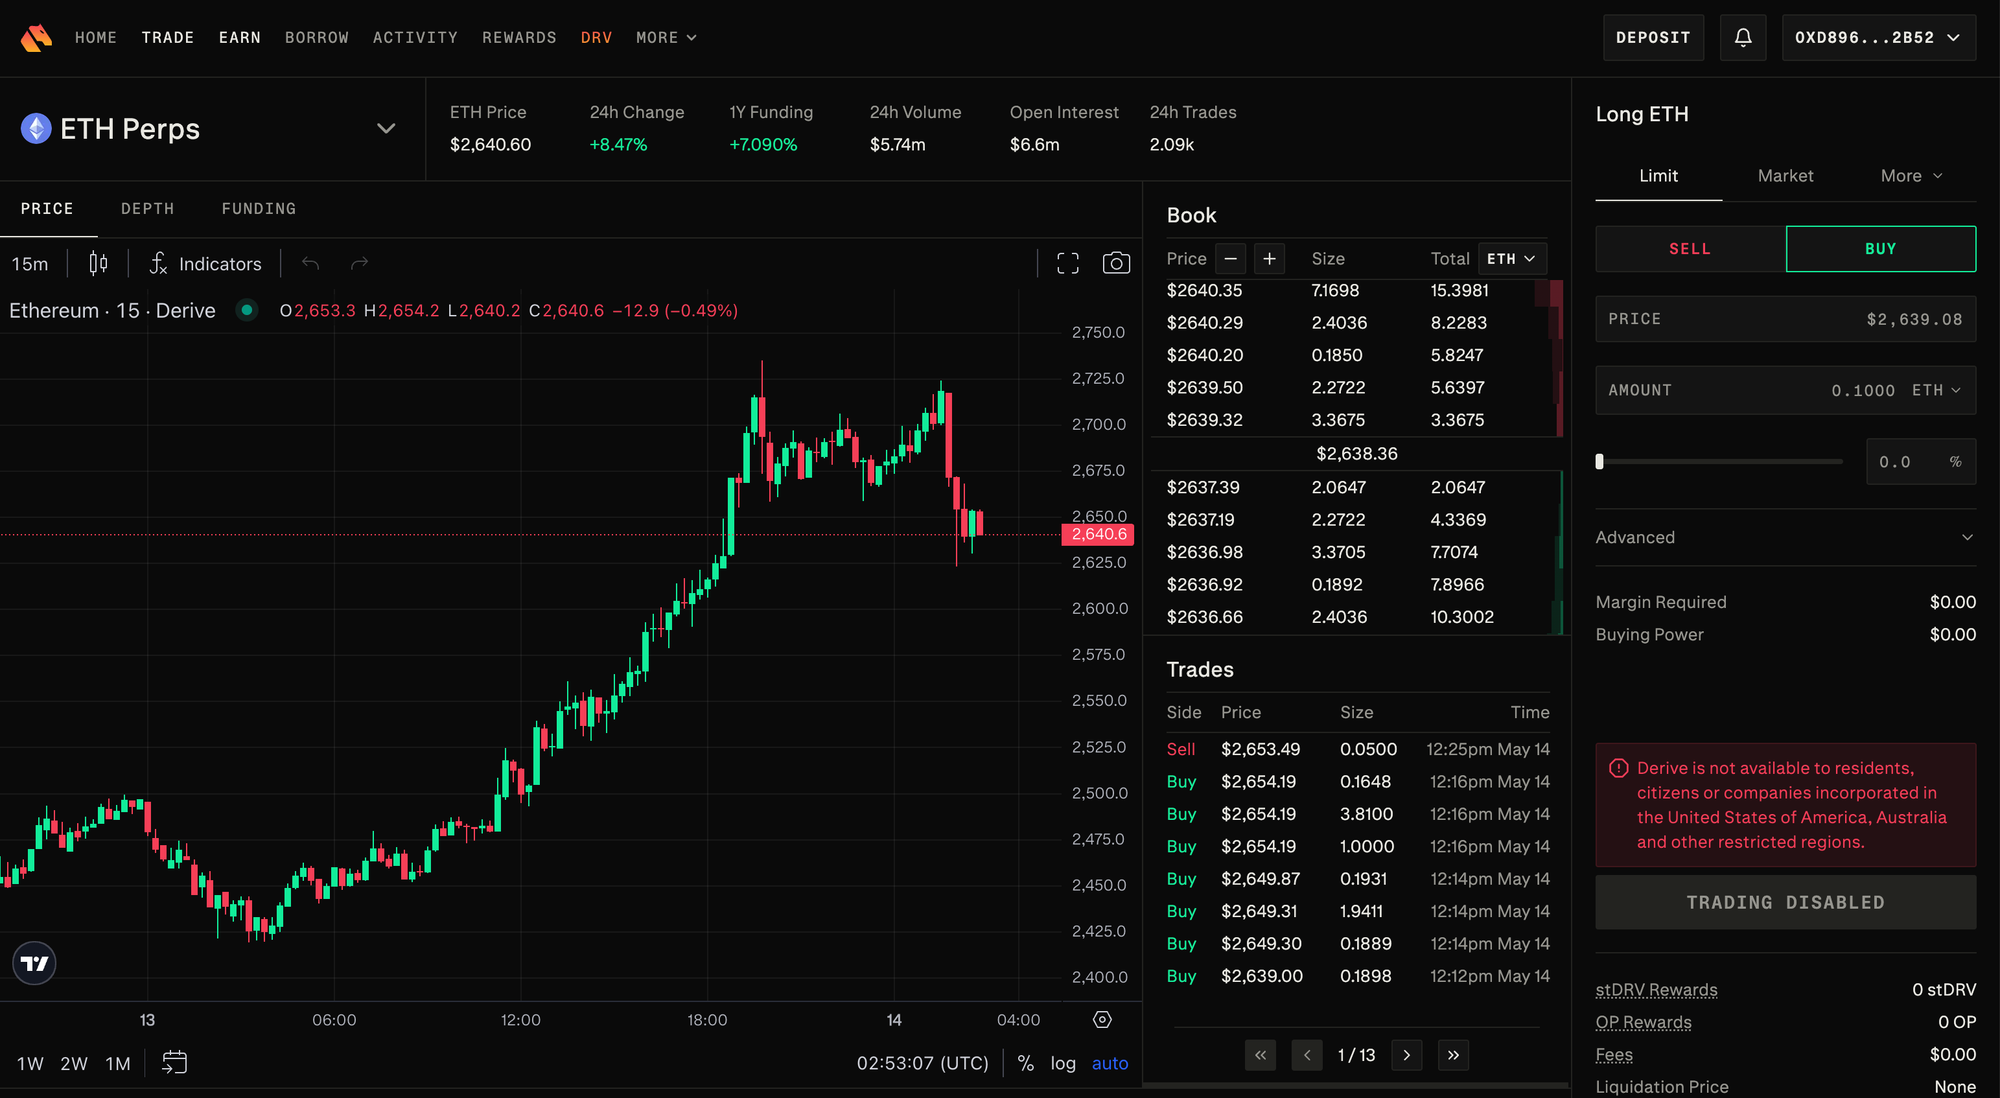Open the go-to-date calendar icon
Image resolution: width=2000 pixels, height=1098 pixels.
pos(175,1062)
